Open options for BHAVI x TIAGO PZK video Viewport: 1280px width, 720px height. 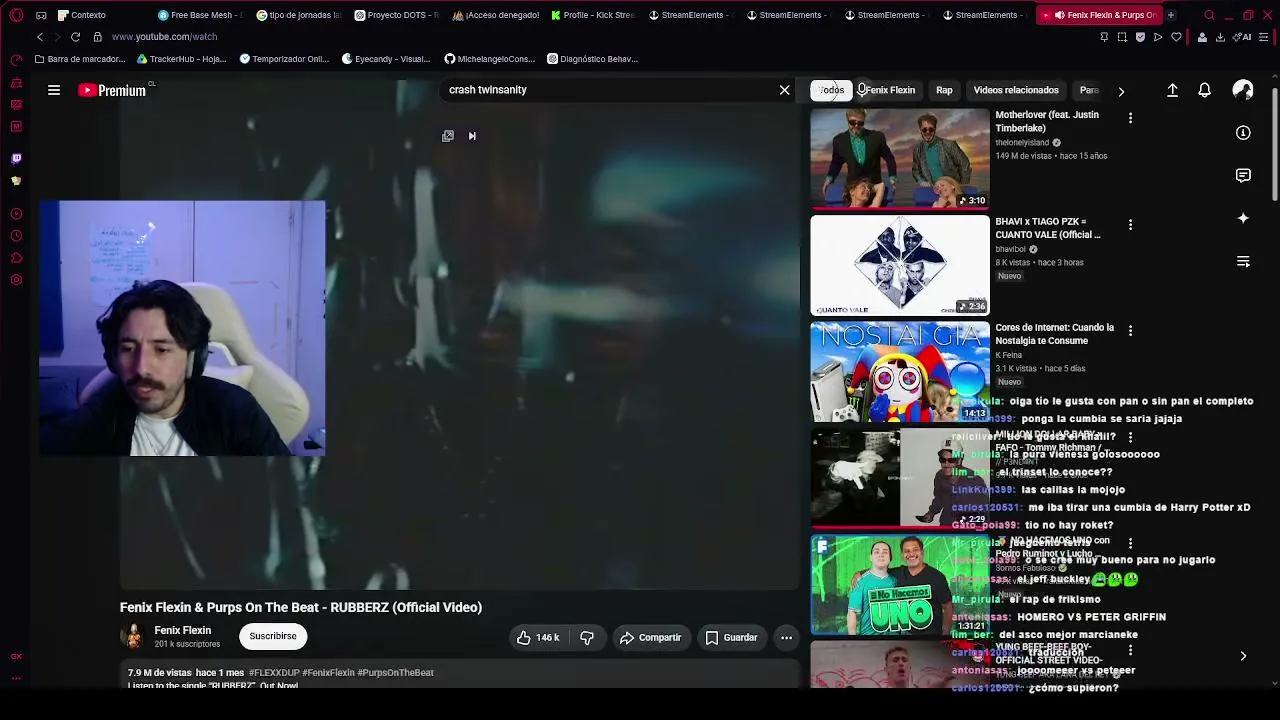click(1130, 225)
